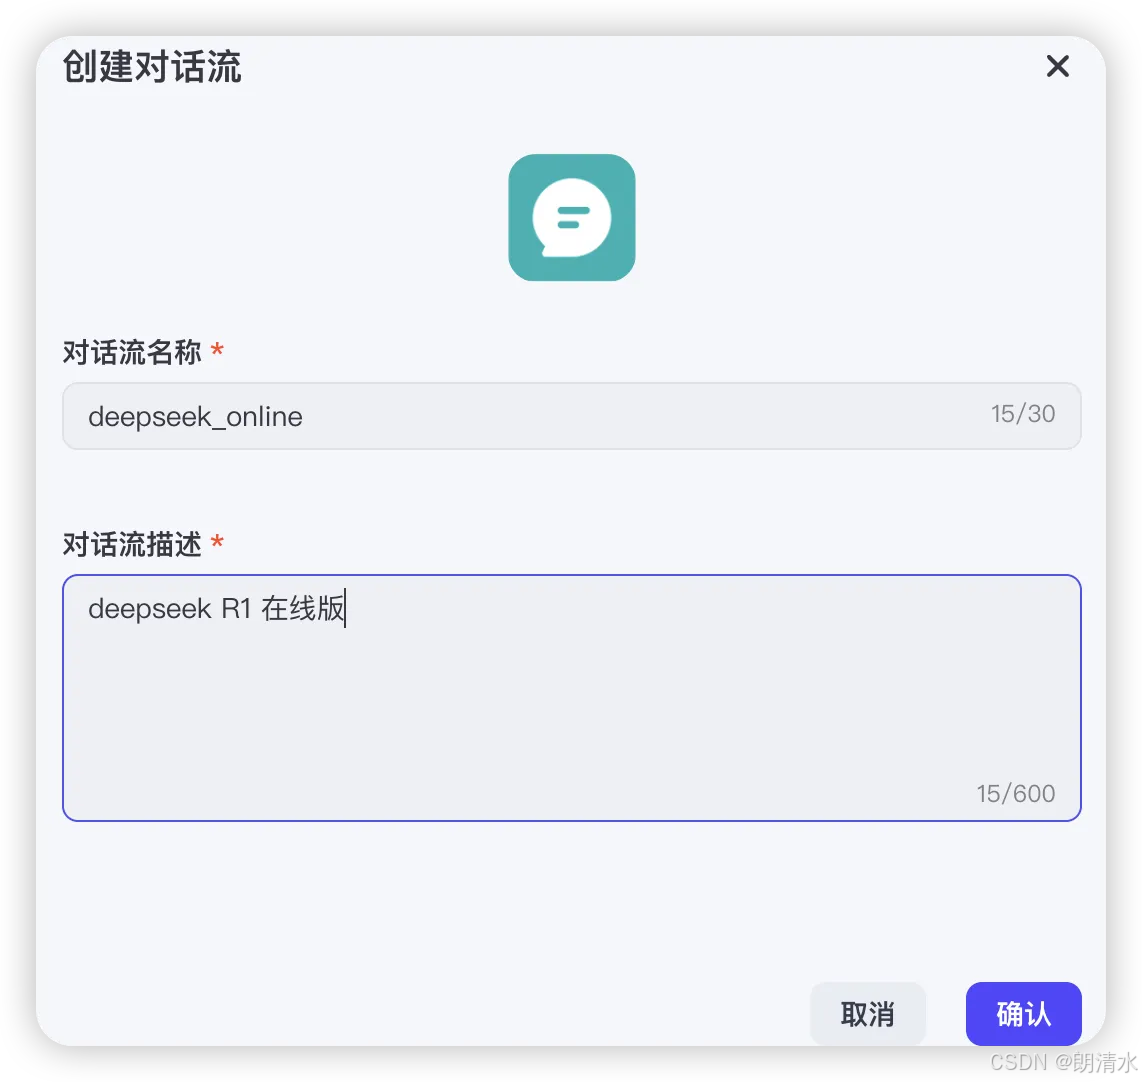This screenshot has height=1082, width=1142.
Task: Click the red asterisk beside 对话流描述
Action: 217,542
